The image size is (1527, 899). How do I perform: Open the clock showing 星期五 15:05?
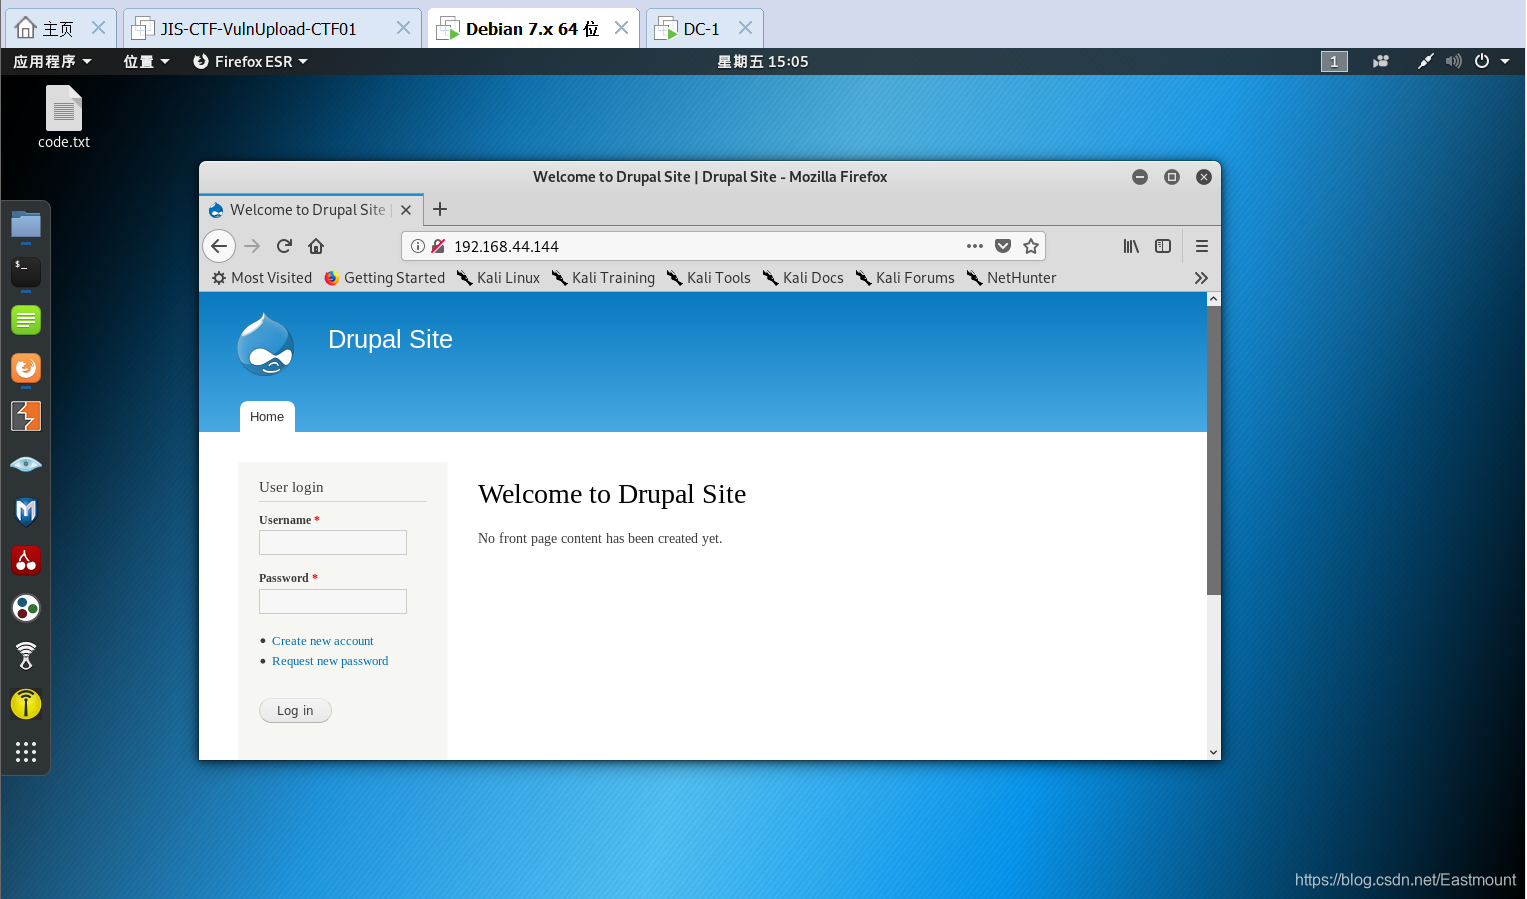[763, 61]
